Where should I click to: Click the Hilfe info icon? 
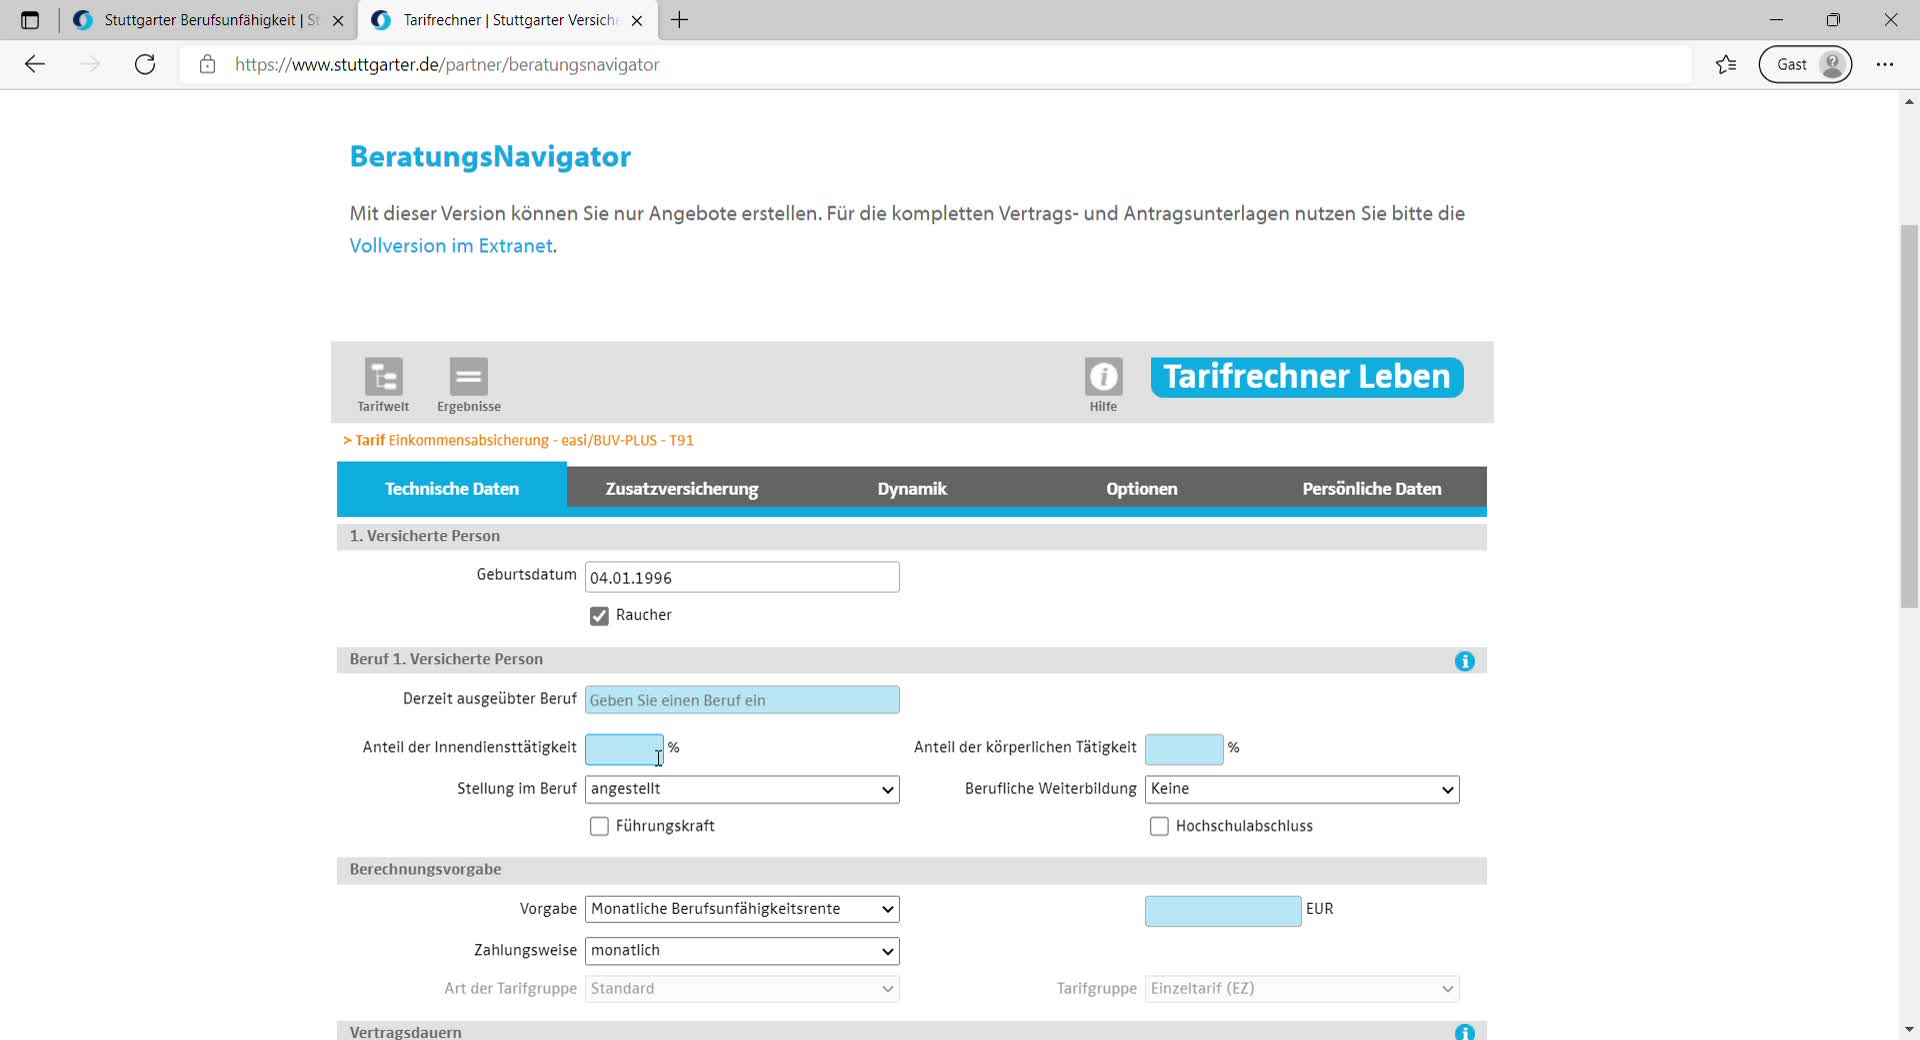[1103, 377]
